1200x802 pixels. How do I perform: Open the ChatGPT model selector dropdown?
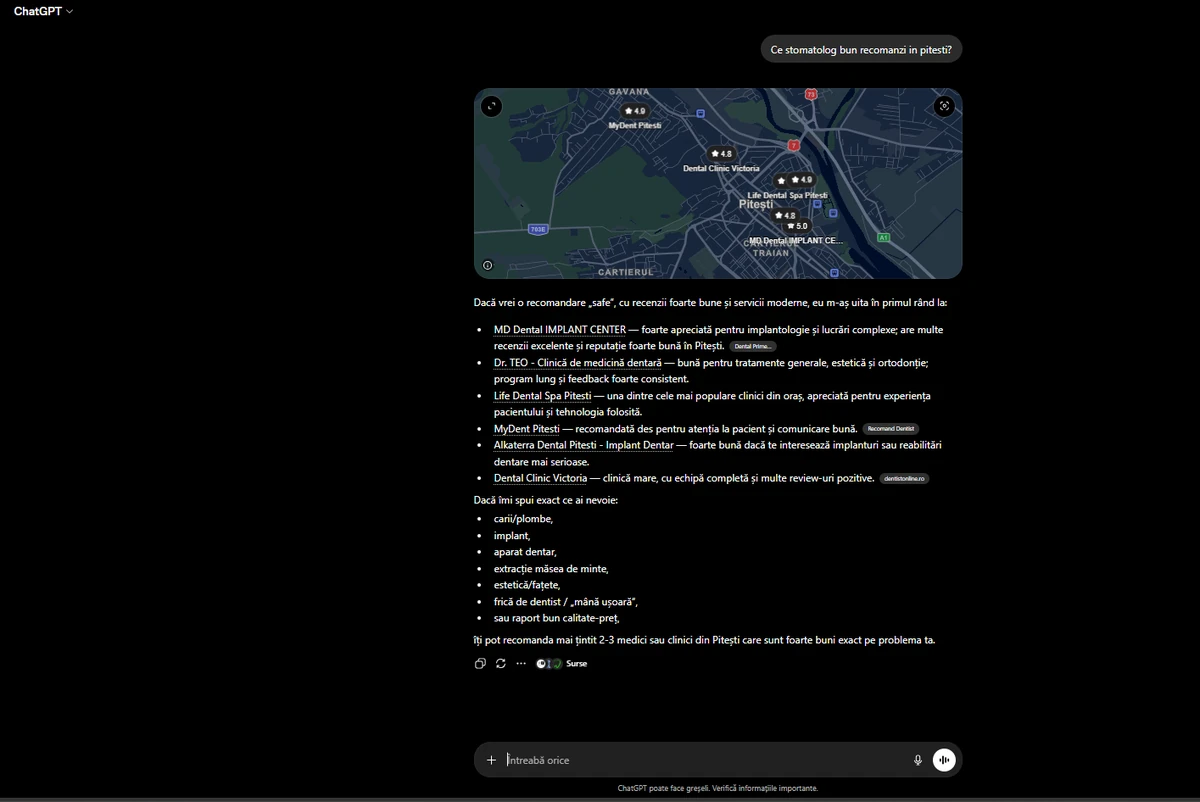point(43,11)
